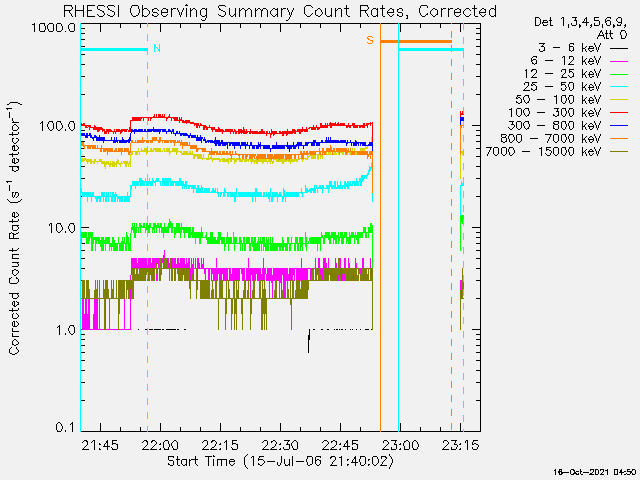This screenshot has height=480, width=640.
Task: Click the red legend line for 100 - 300 keV
Action: coord(619,113)
